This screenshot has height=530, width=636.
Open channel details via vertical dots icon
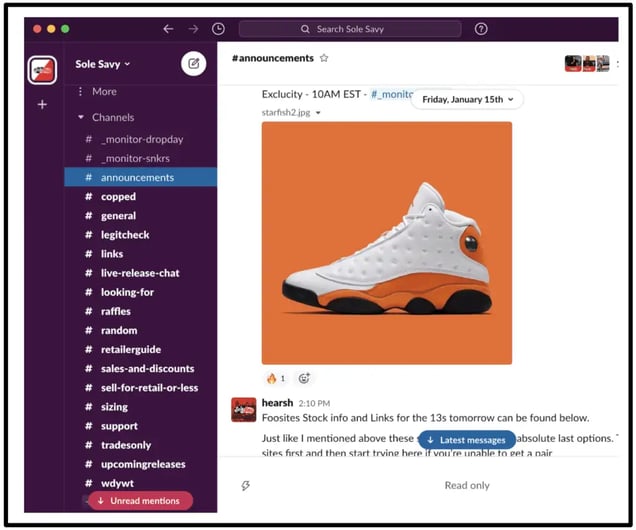click(x=617, y=64)
